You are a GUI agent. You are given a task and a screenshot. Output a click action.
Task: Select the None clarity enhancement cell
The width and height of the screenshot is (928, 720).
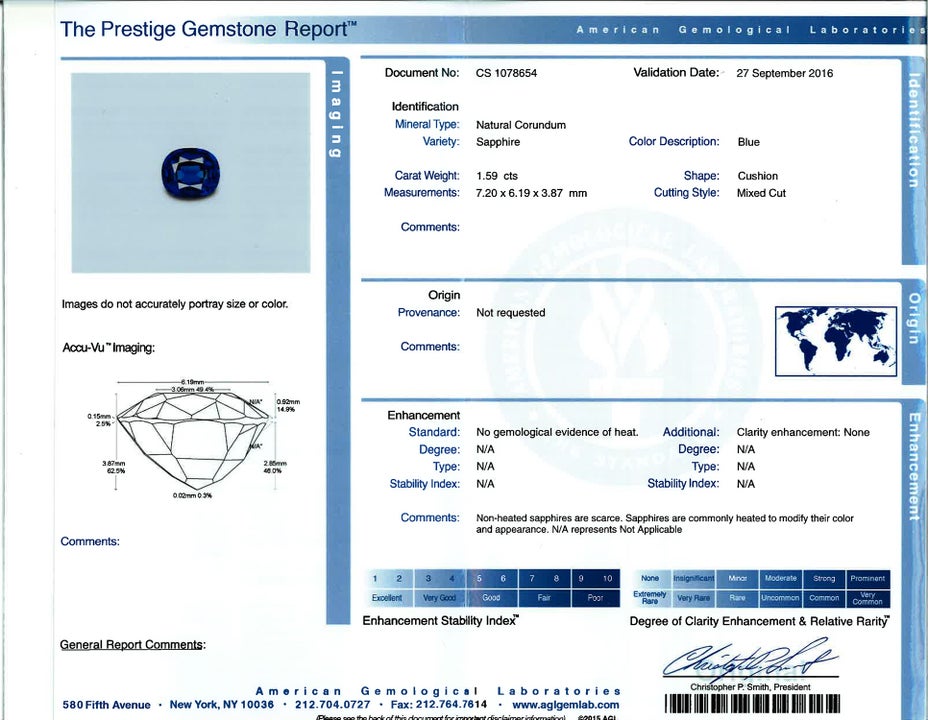point(650,578)
